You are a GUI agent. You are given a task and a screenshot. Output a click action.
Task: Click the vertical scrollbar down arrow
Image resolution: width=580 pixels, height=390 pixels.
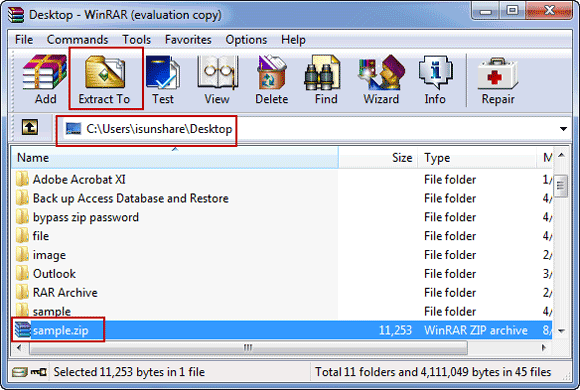click(561, 331)
